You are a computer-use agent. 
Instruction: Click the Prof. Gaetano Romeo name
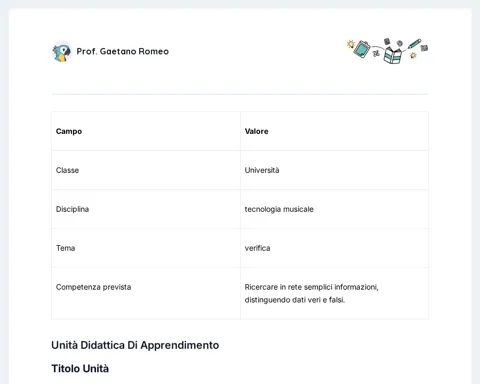tap(123, 51)
